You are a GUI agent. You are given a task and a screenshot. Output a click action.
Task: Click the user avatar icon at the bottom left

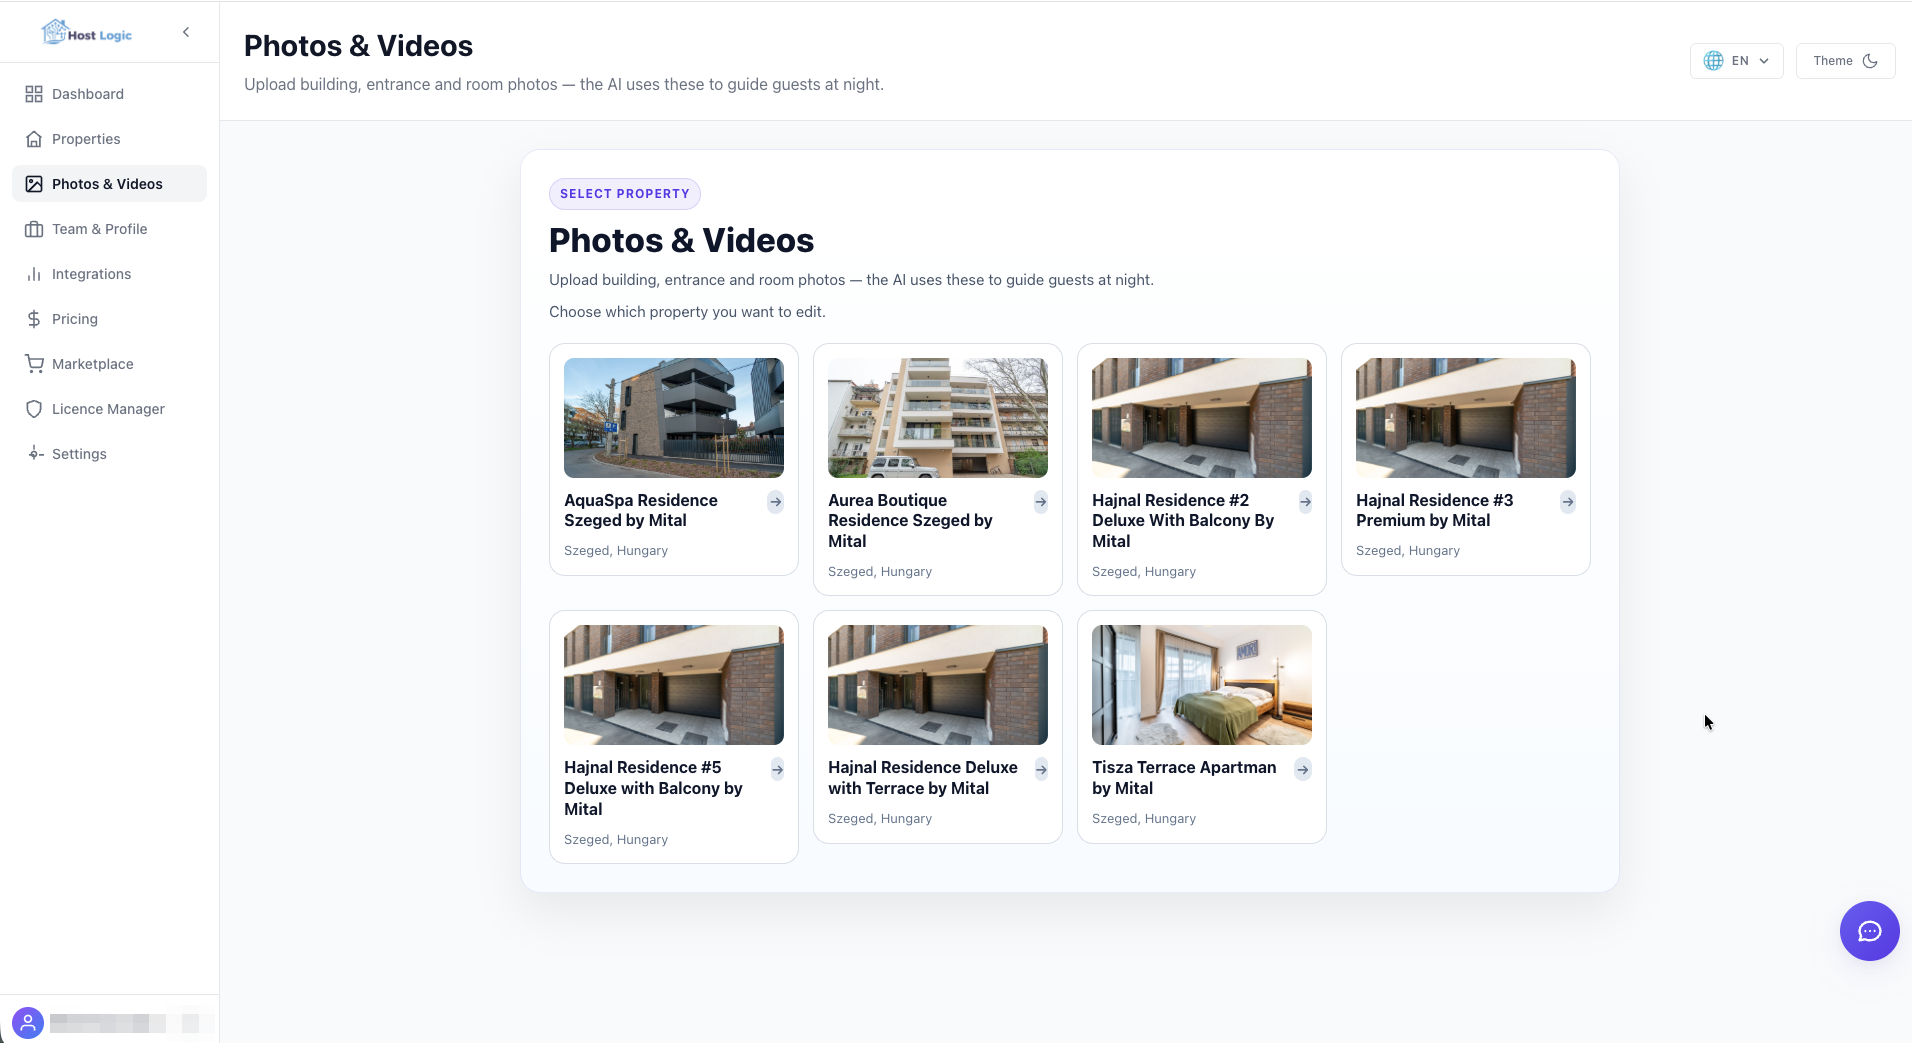click(x=28, y=1023)
